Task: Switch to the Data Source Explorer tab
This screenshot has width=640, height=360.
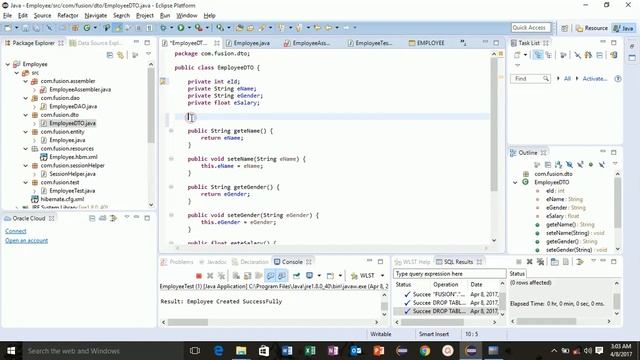Action: click(96, 43)
